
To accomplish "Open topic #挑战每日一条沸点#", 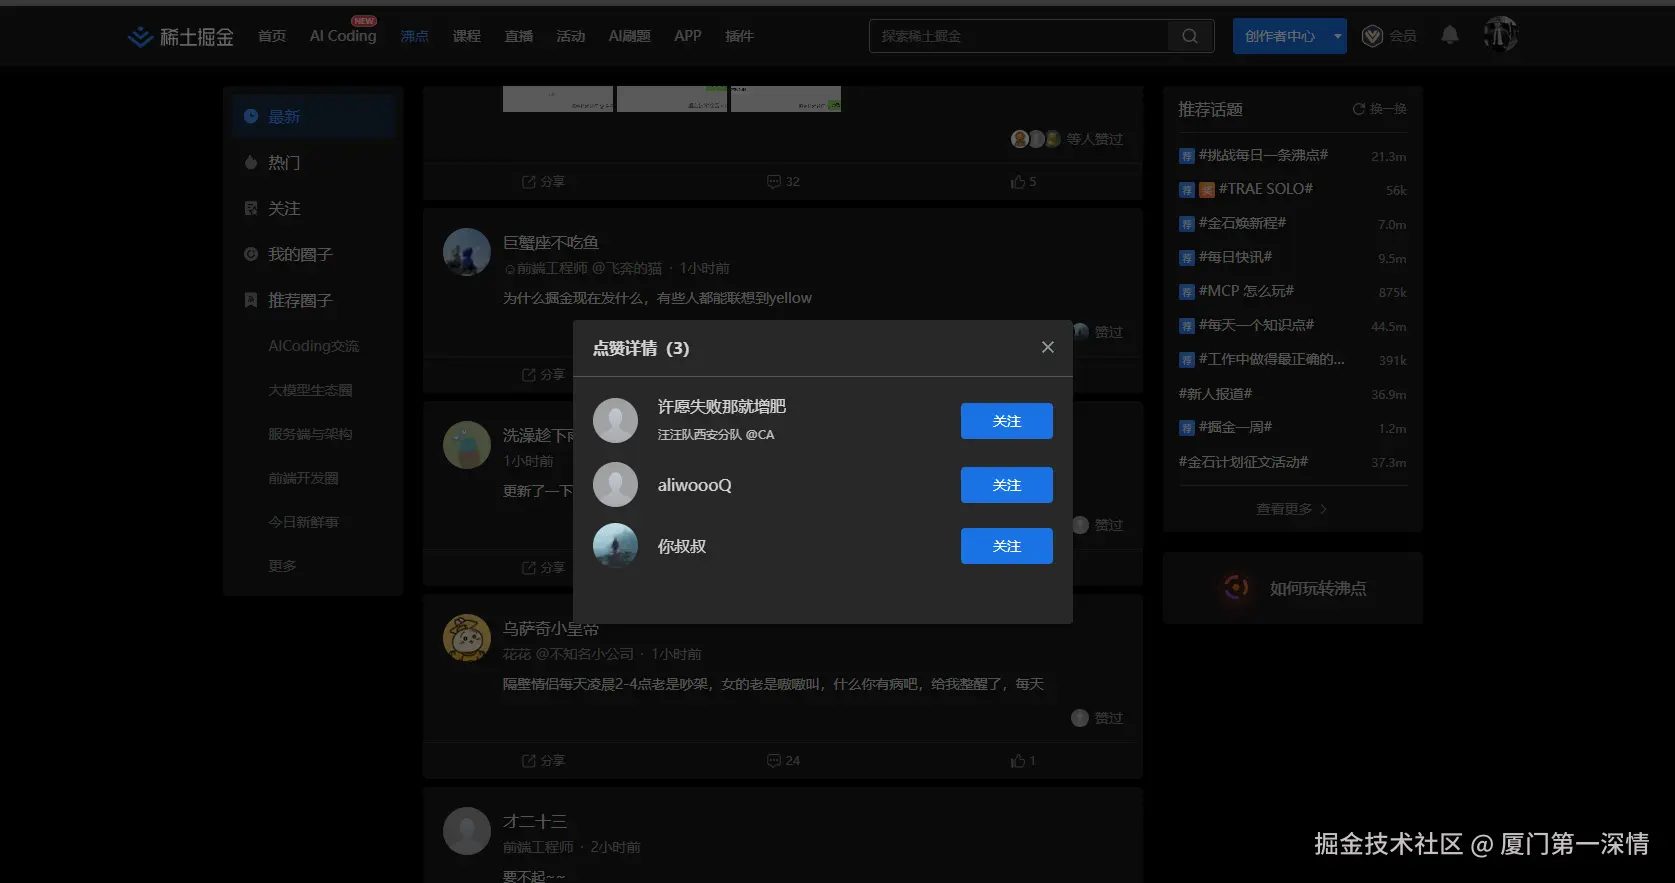I will coord(1263,155).
